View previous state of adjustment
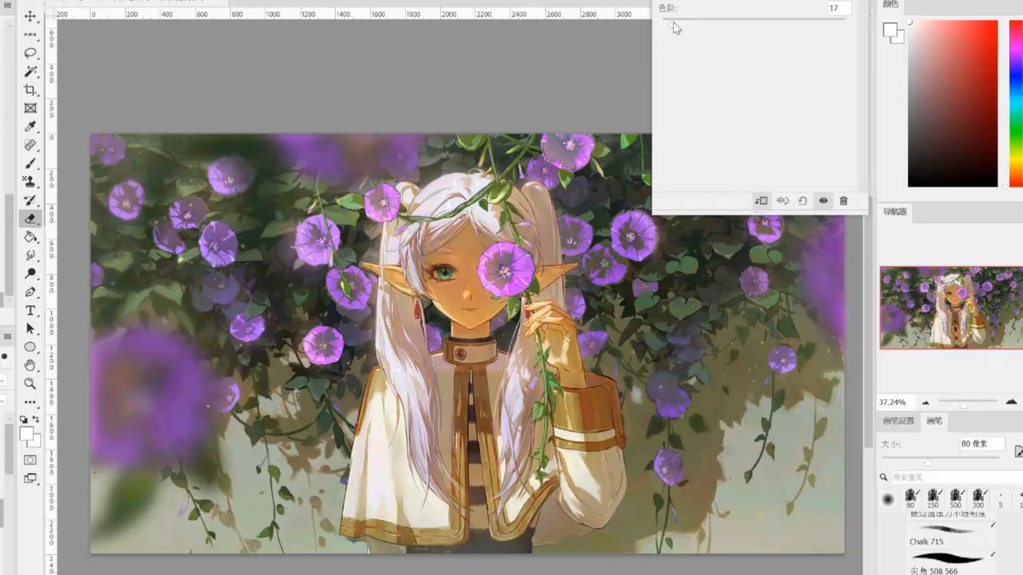The image size is (1023, 575). click(782, 201)
